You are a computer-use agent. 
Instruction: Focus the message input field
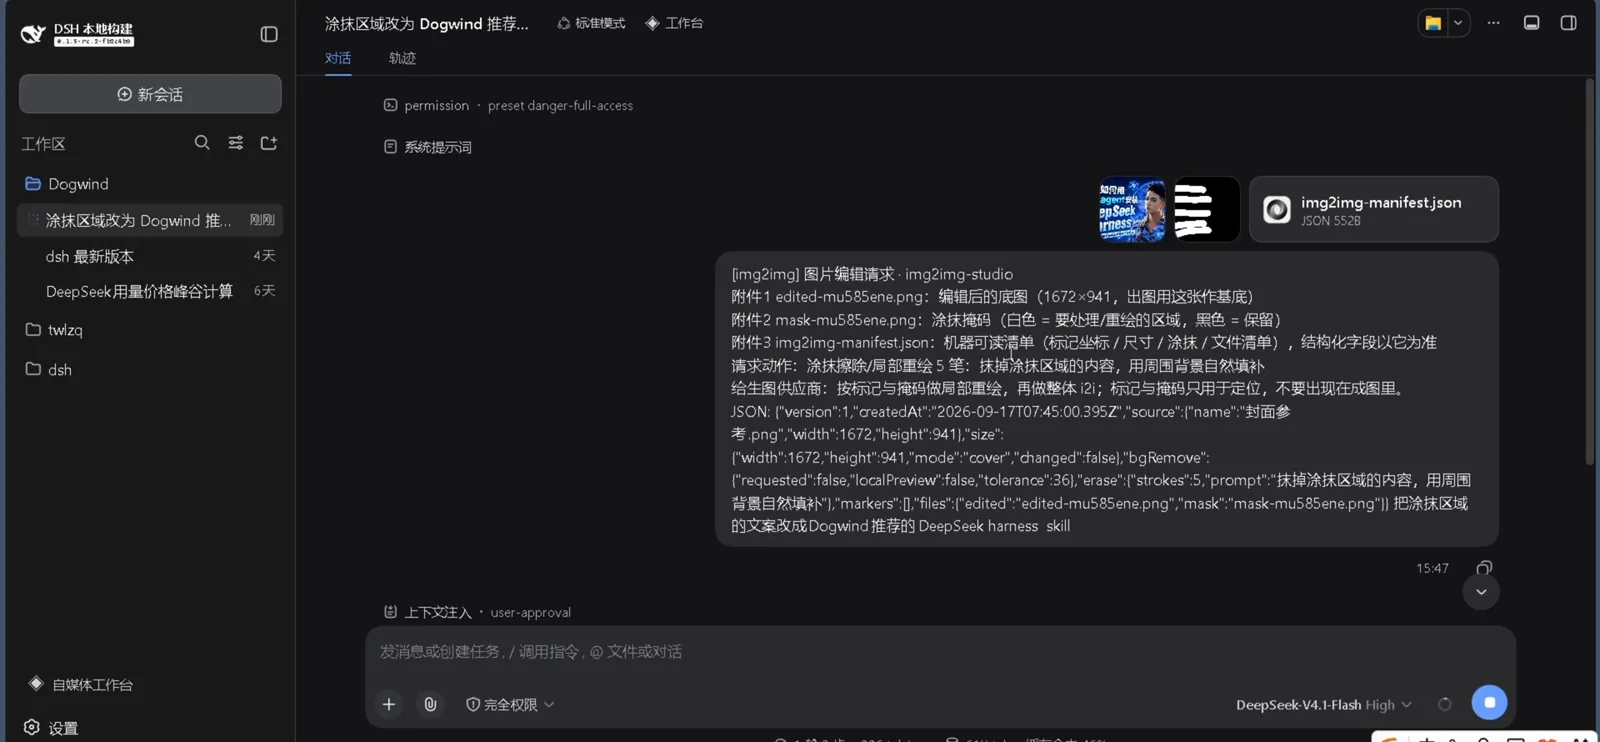pyautogui.click(x=940, y=652)
